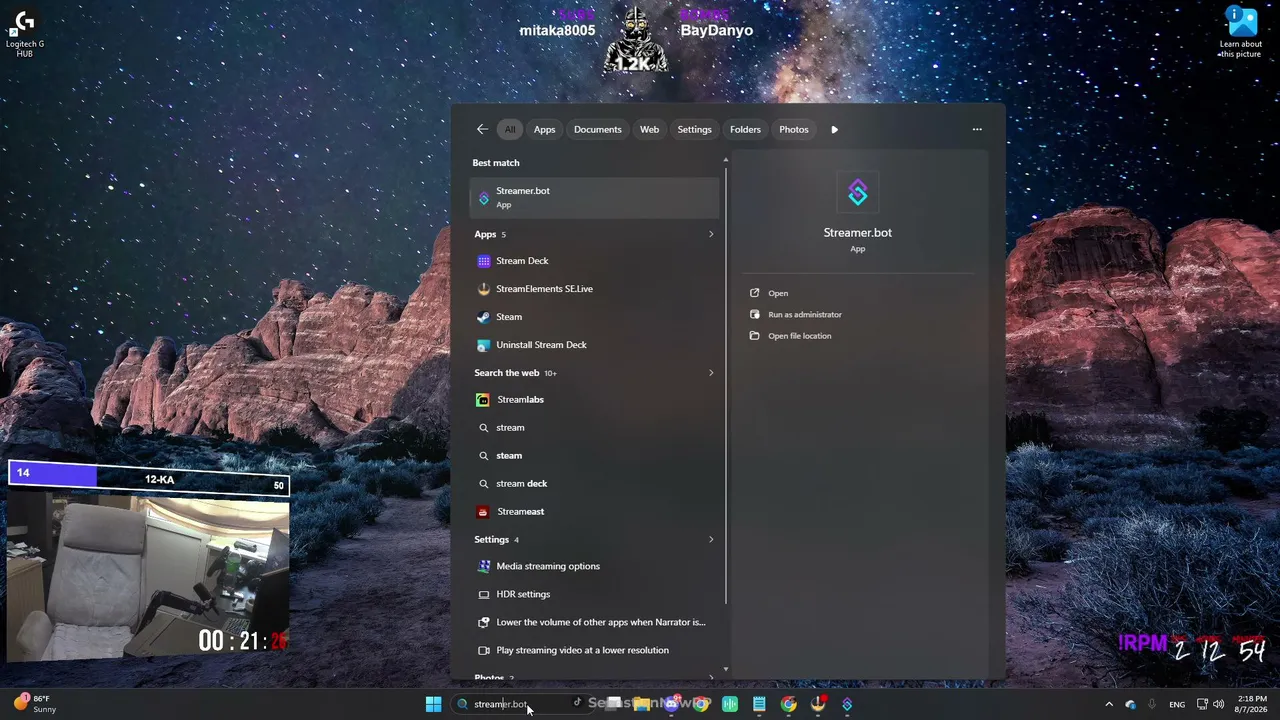The height and width of the screenshot is (720, 1280).
Task: Show hidden tray icons chevron
Action: pos(1108,704)
